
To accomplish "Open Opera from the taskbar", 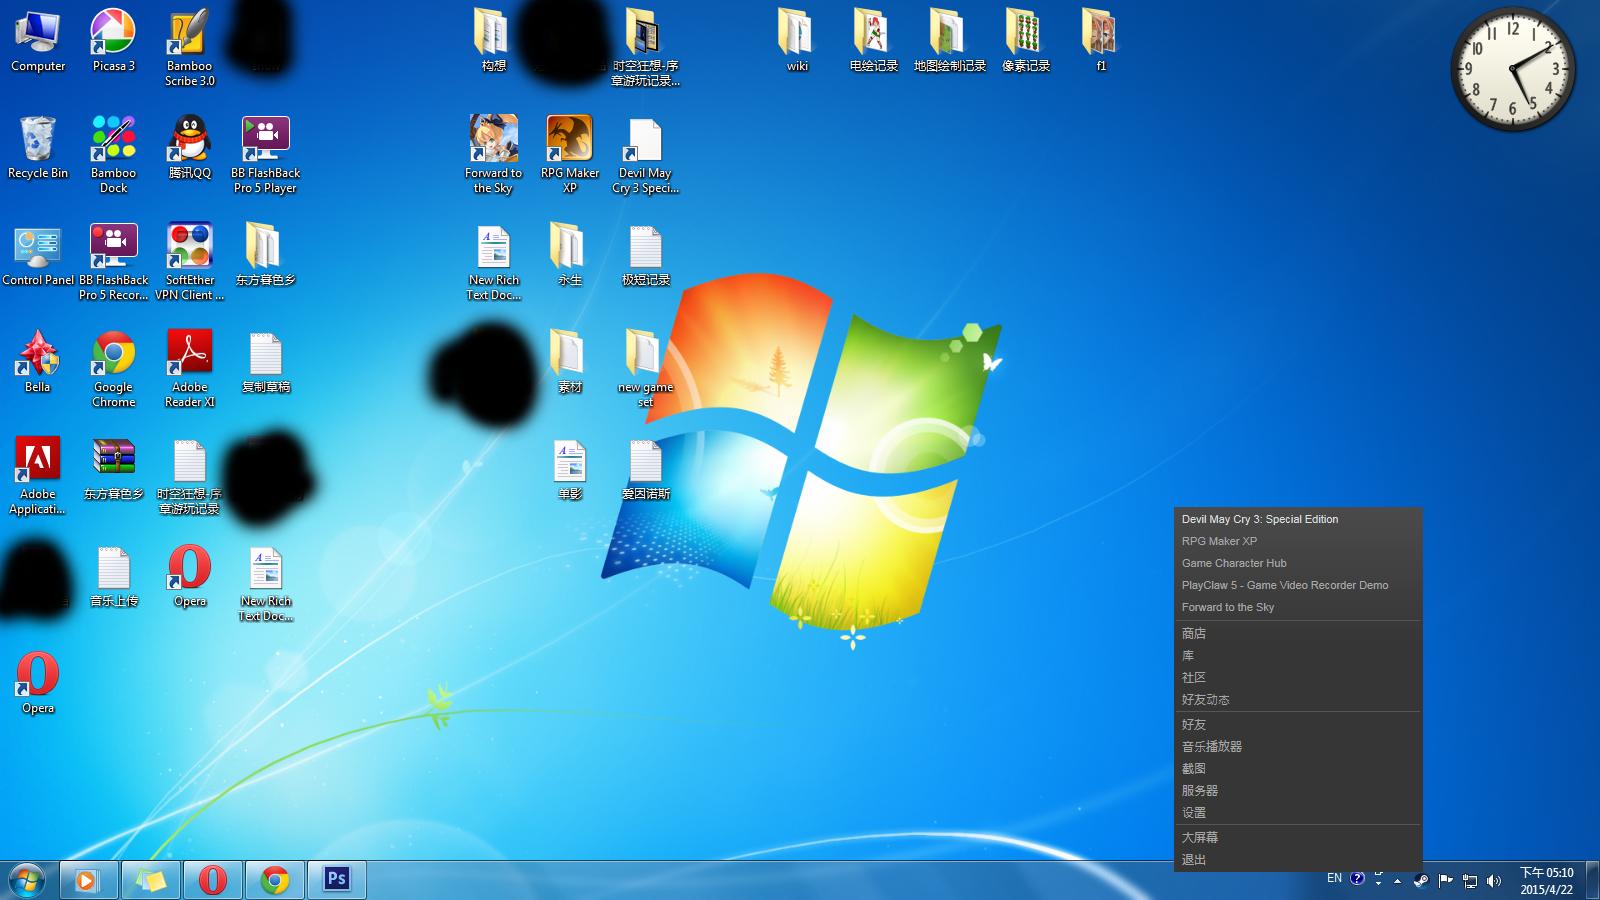I will click(213, 879).
